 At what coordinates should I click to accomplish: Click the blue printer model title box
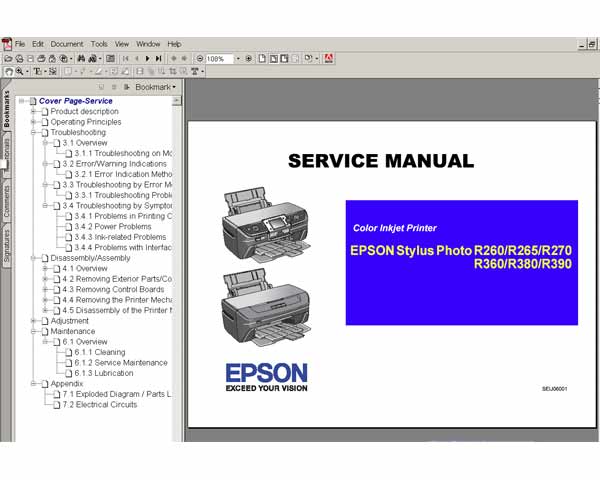[x=462, y=263]
